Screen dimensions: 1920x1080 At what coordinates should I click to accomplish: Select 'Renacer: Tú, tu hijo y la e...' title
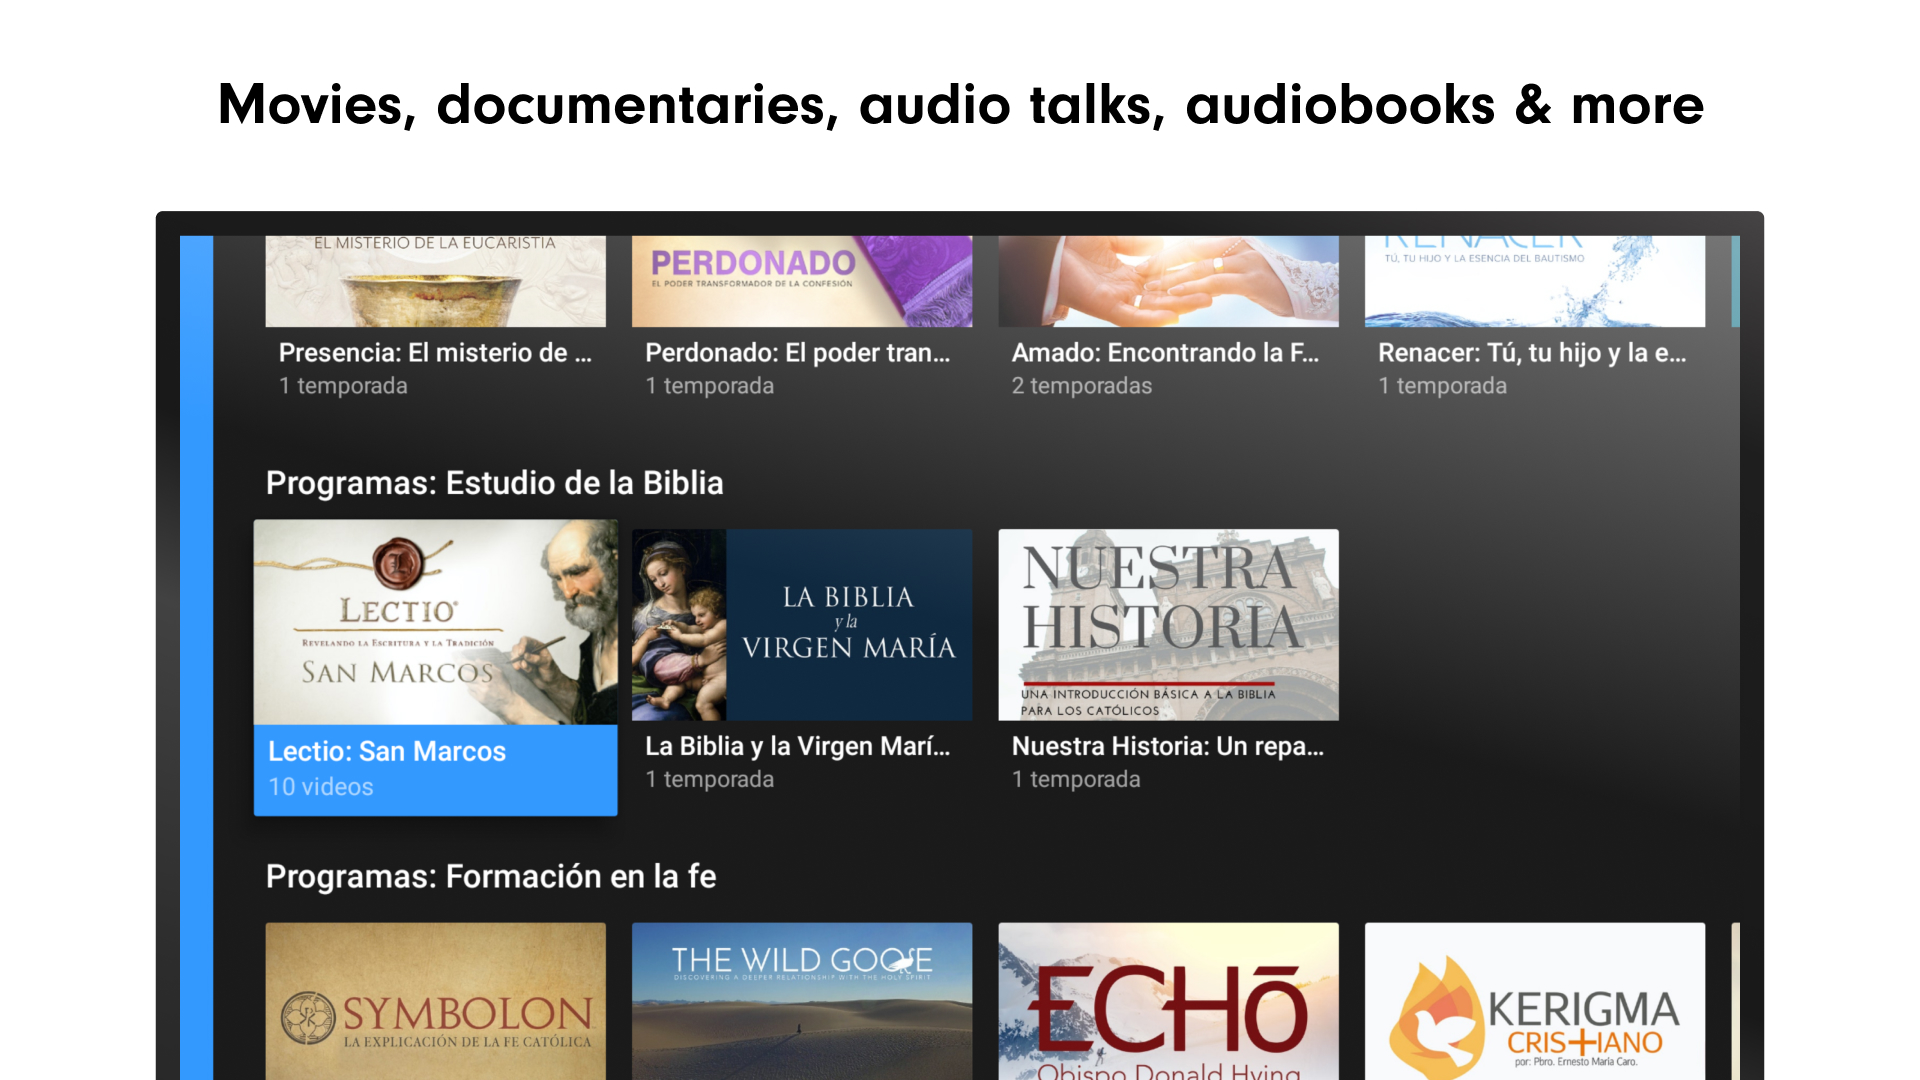(1532, 353)
